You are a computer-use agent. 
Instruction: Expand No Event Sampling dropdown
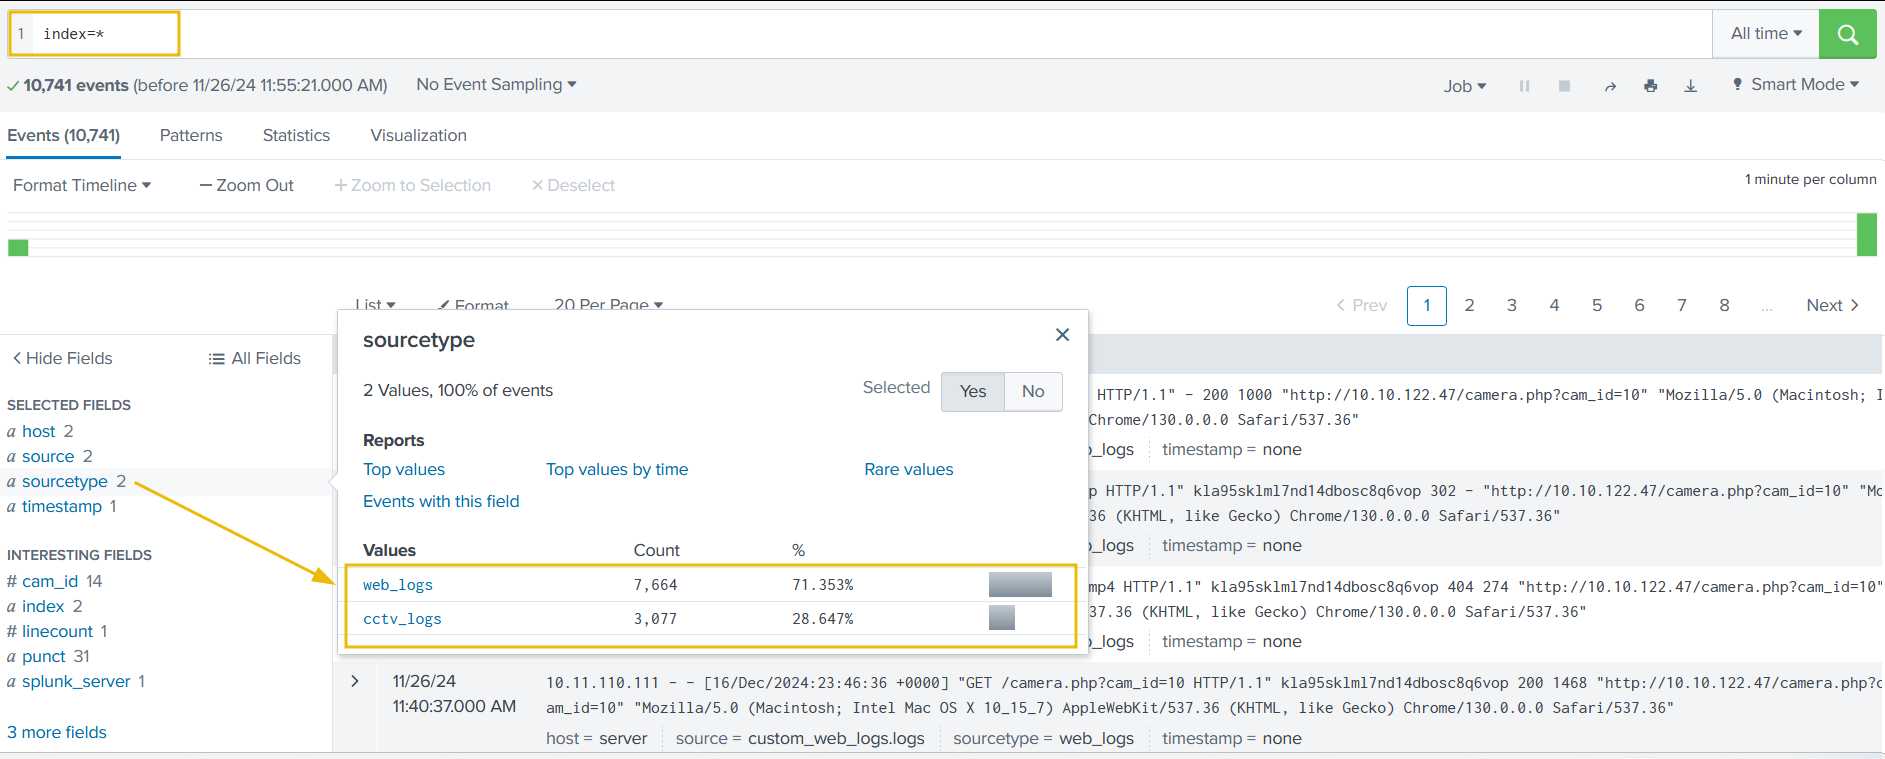tap(496, 85)
